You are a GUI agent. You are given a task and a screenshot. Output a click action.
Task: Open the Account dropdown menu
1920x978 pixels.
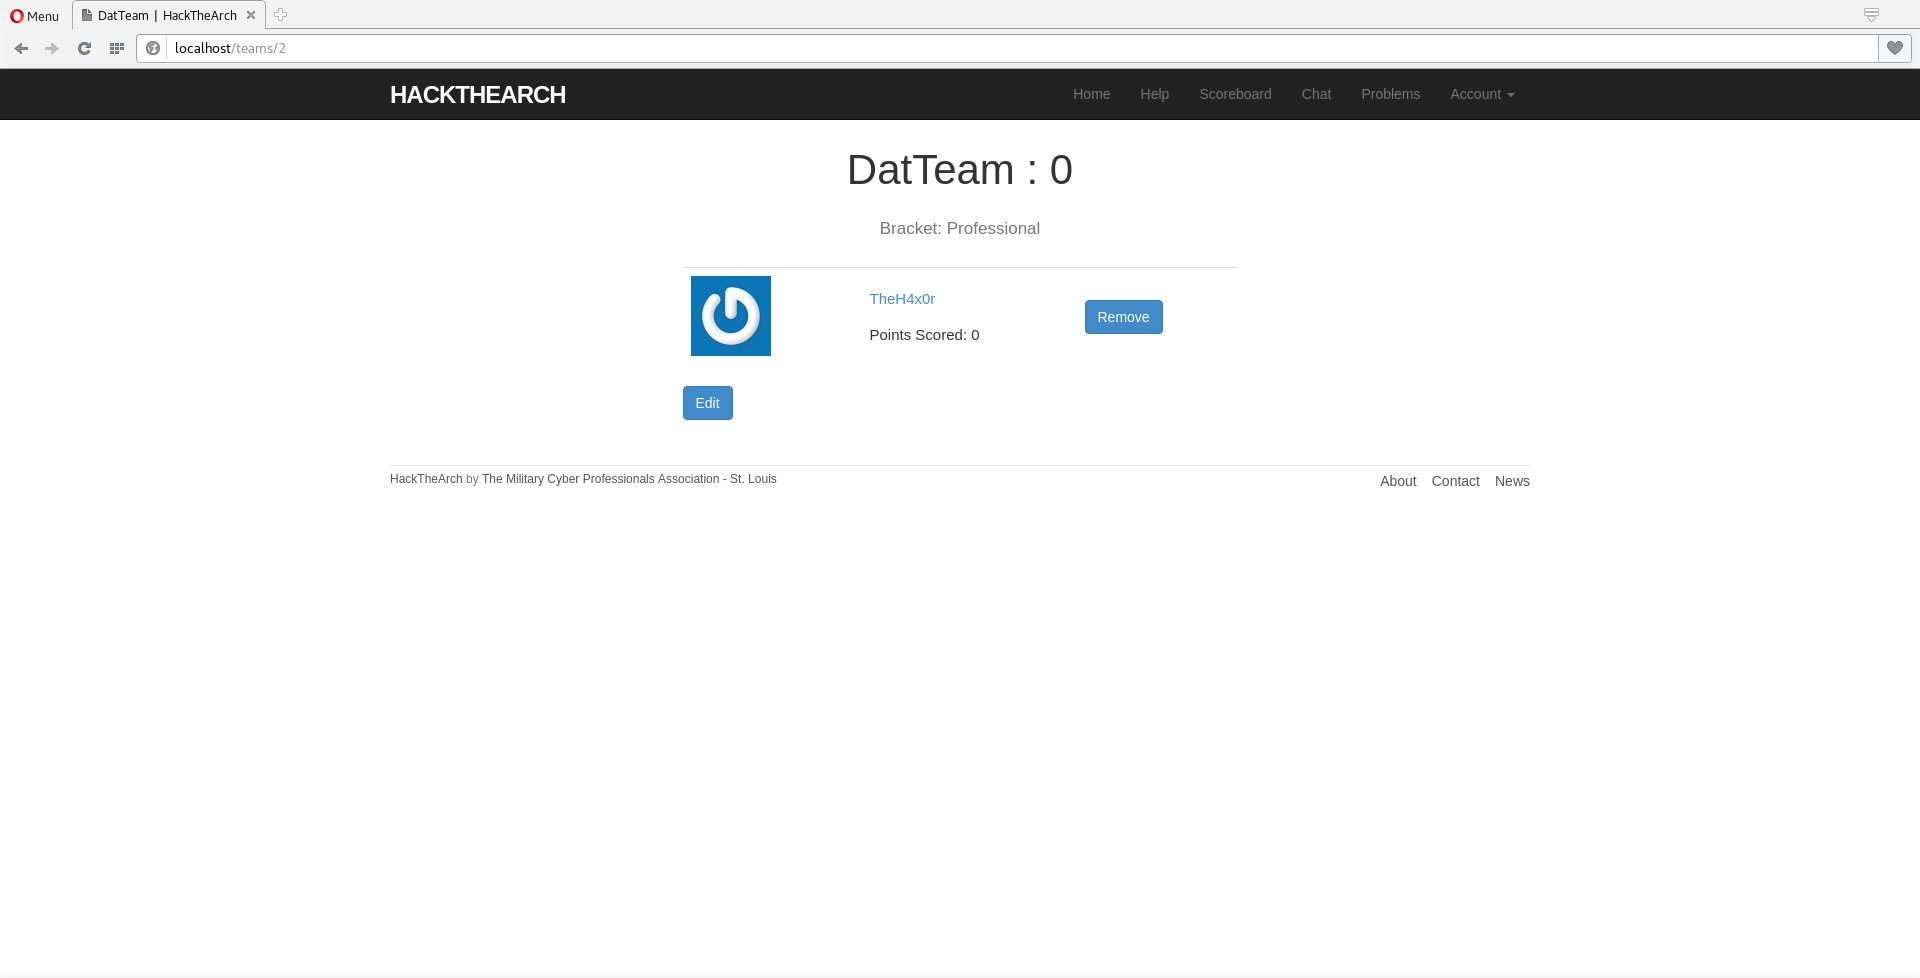click(x=1481, y=94)
